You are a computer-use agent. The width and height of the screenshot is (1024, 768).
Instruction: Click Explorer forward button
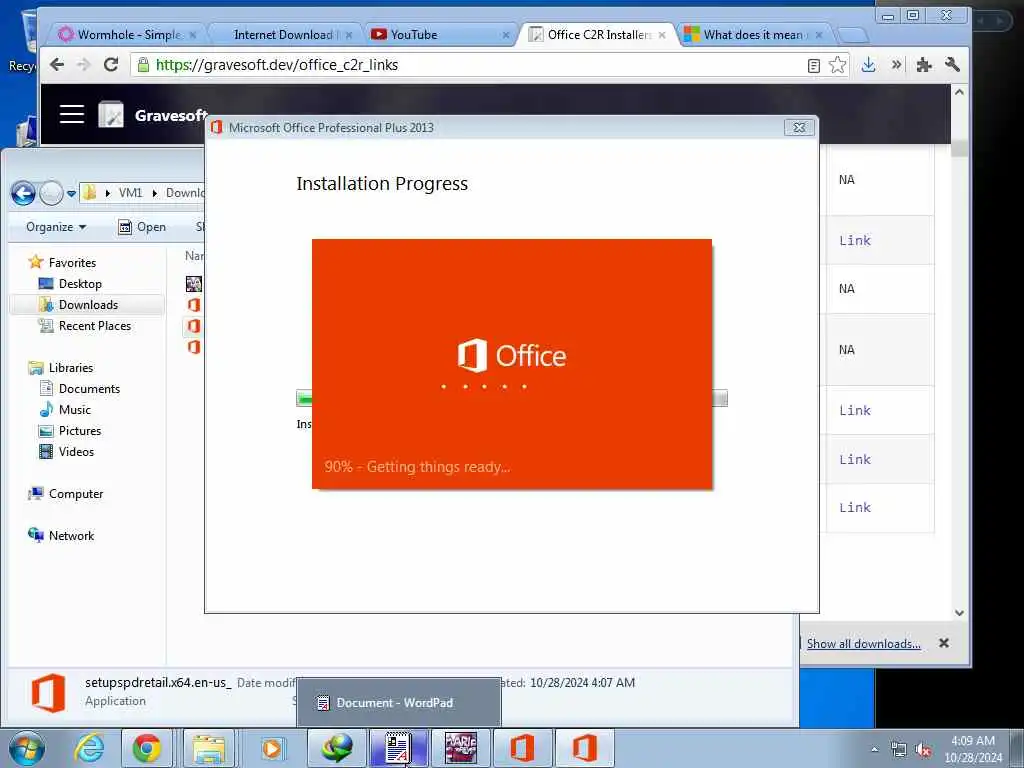tap(51, 193)
